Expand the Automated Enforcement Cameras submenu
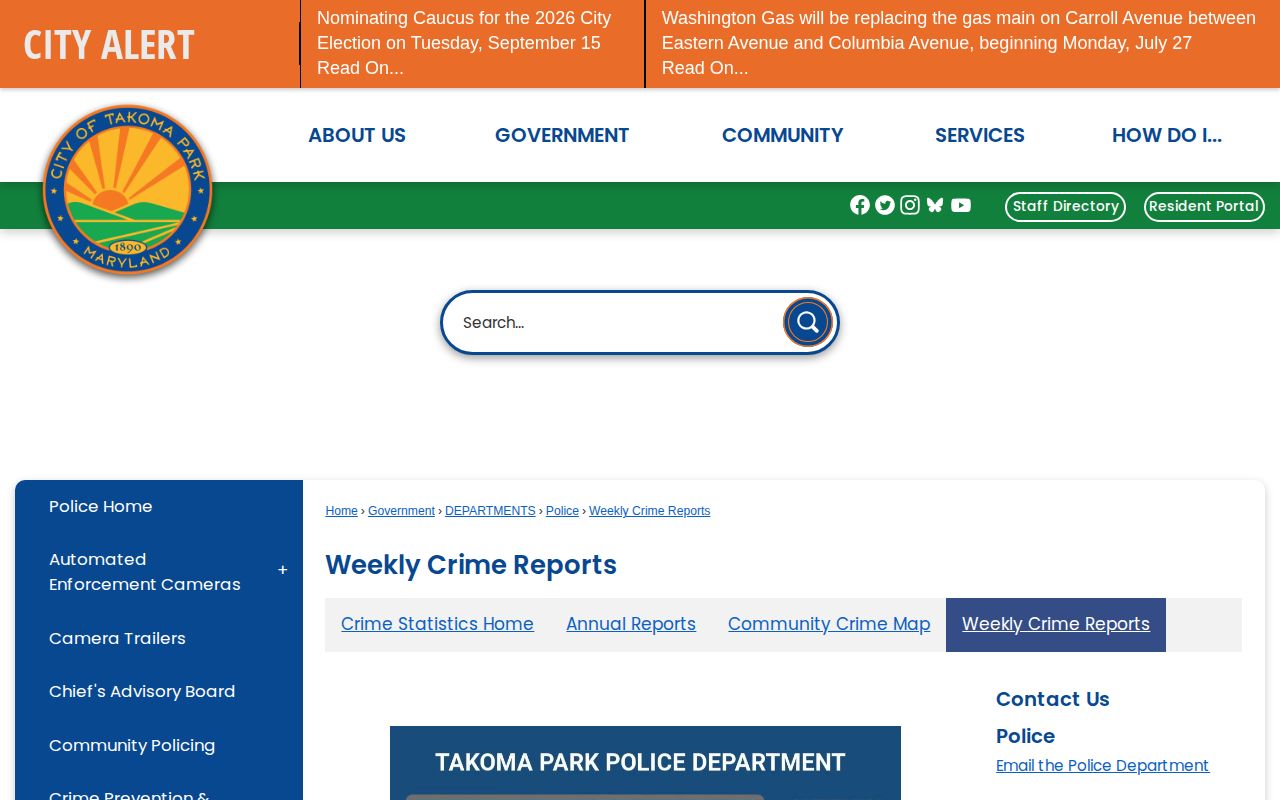Image resolution: width=1280 pixels, height=800 pixels. tap(283, 571)
